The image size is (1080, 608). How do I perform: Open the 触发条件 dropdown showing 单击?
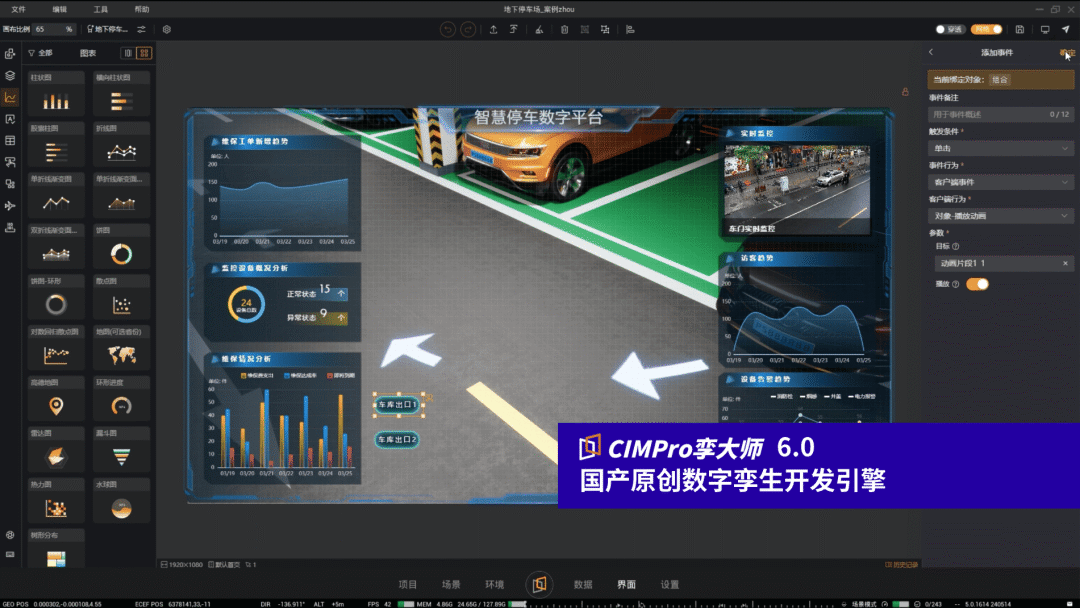1001,148
